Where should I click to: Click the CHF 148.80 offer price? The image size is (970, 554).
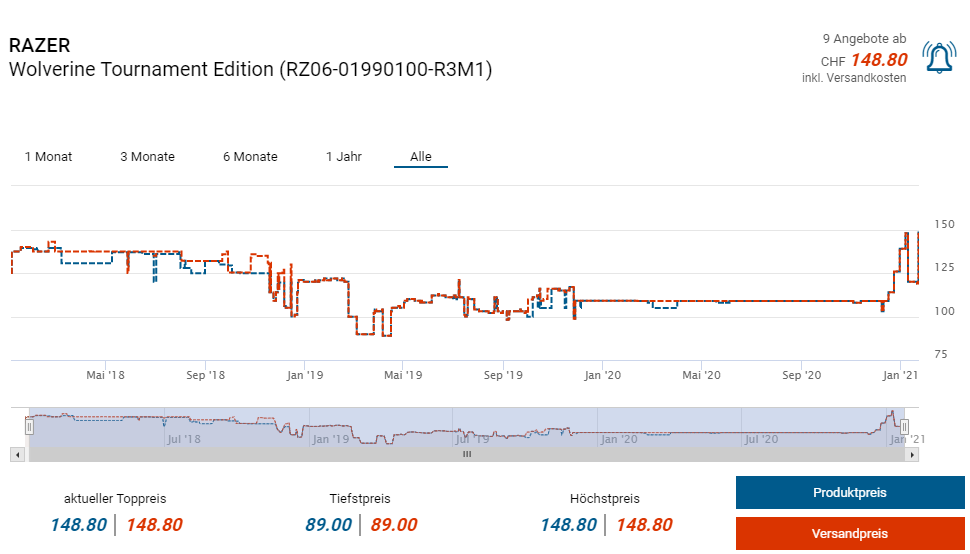pos(878,60)
